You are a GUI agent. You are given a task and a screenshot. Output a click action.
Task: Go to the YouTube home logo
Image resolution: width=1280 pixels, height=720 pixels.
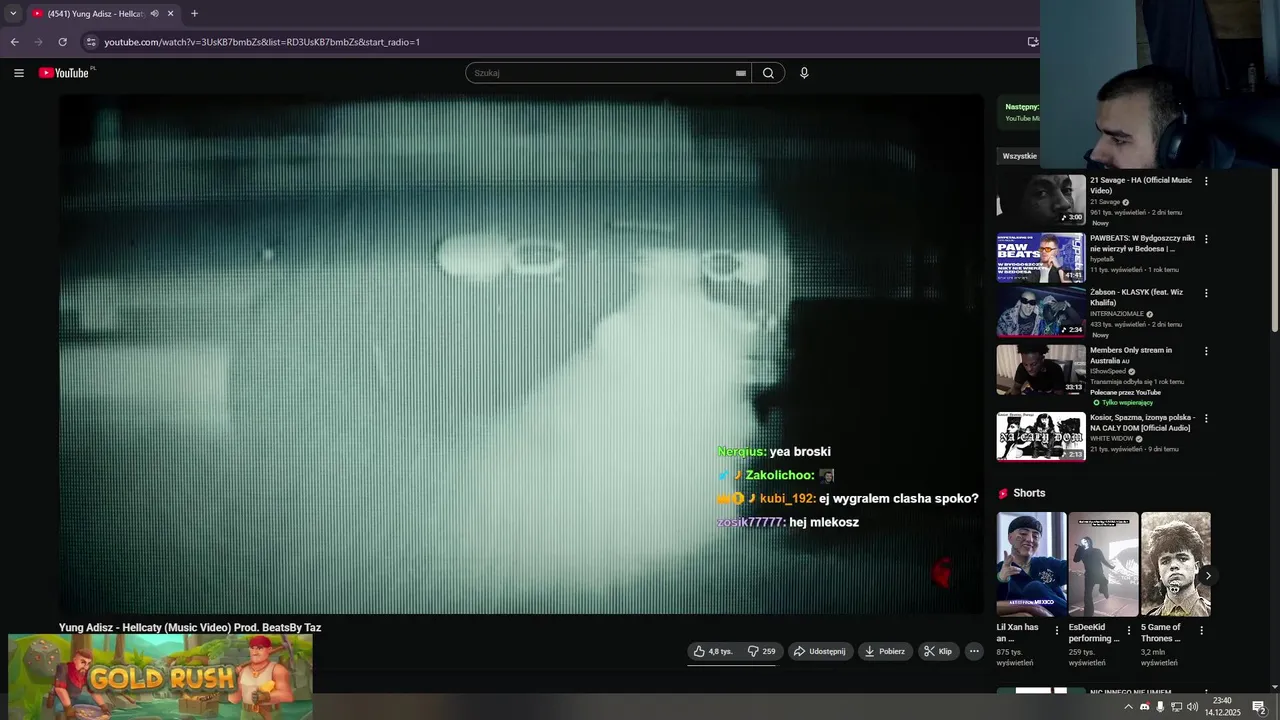tap(64, 73)
